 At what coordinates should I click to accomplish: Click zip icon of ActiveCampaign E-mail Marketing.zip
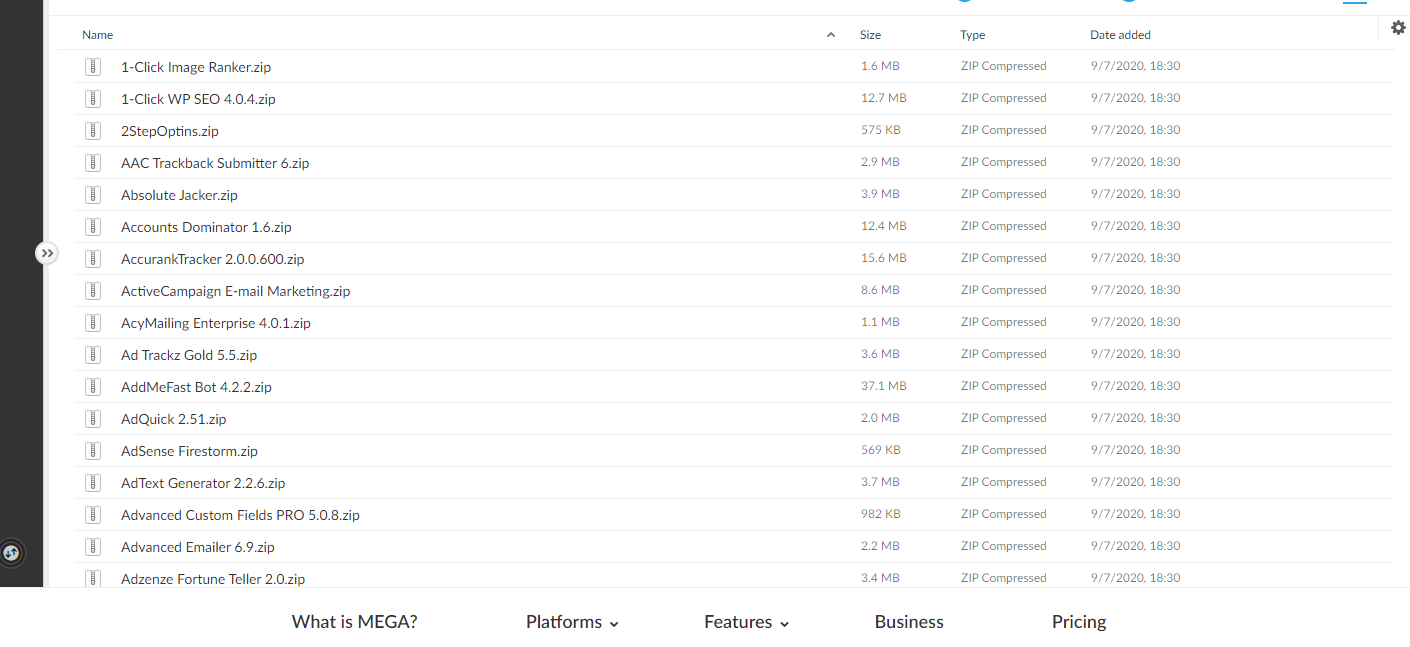point(93,291)
